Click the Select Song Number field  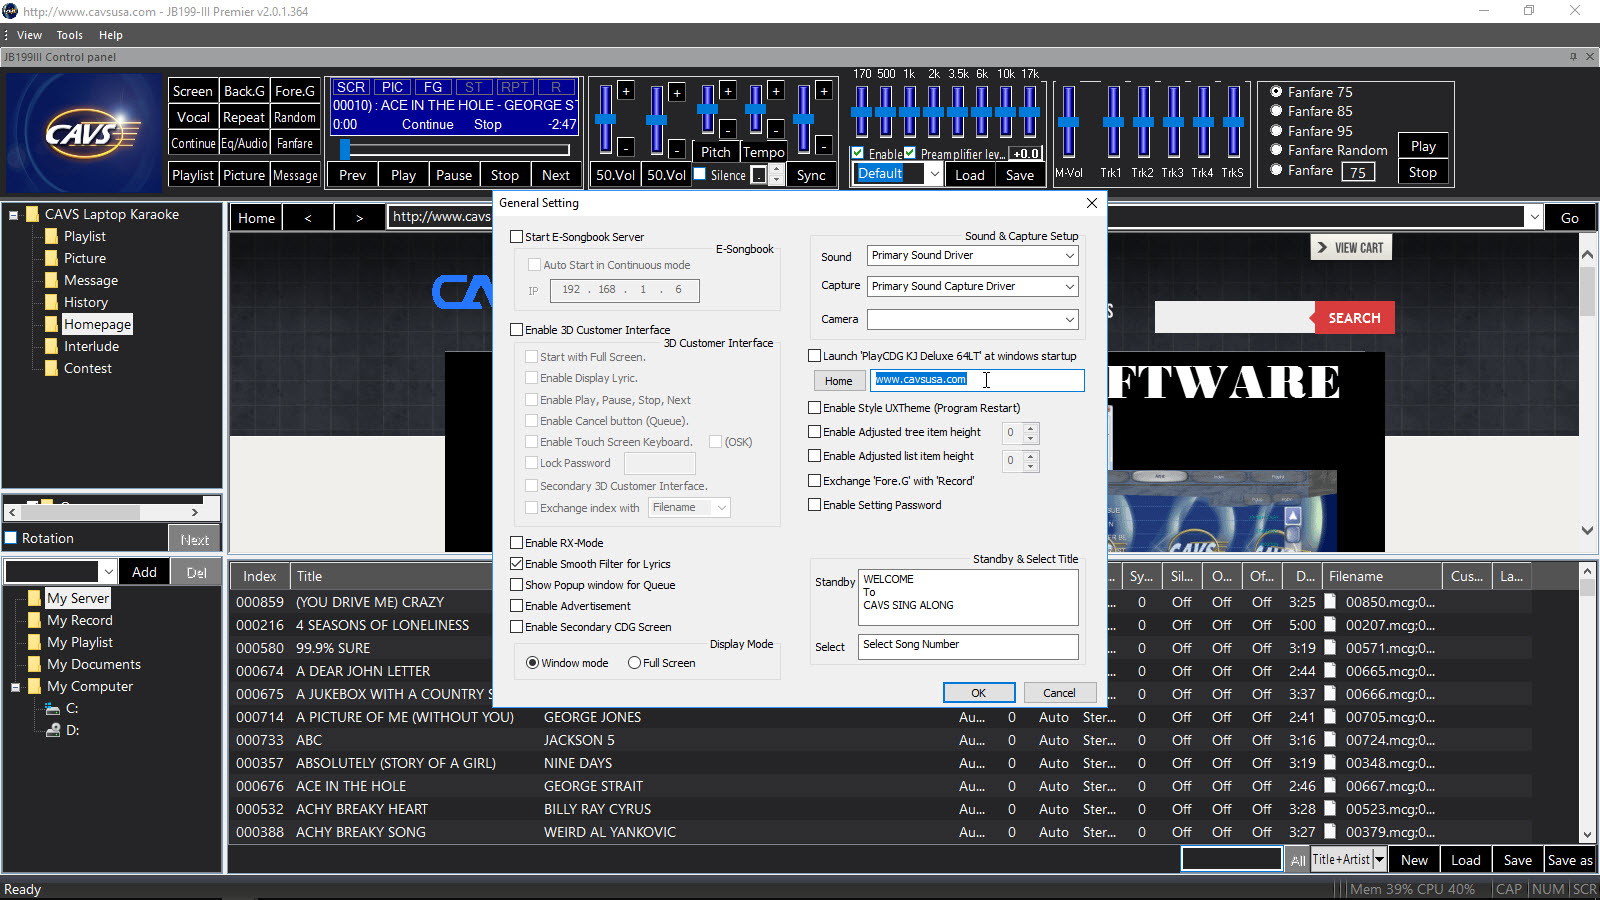[x=968, y=646]
